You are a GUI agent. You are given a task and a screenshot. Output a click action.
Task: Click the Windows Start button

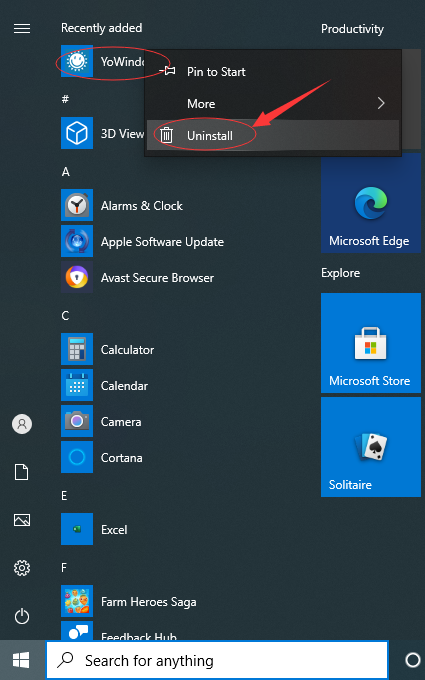click(21, 660)
